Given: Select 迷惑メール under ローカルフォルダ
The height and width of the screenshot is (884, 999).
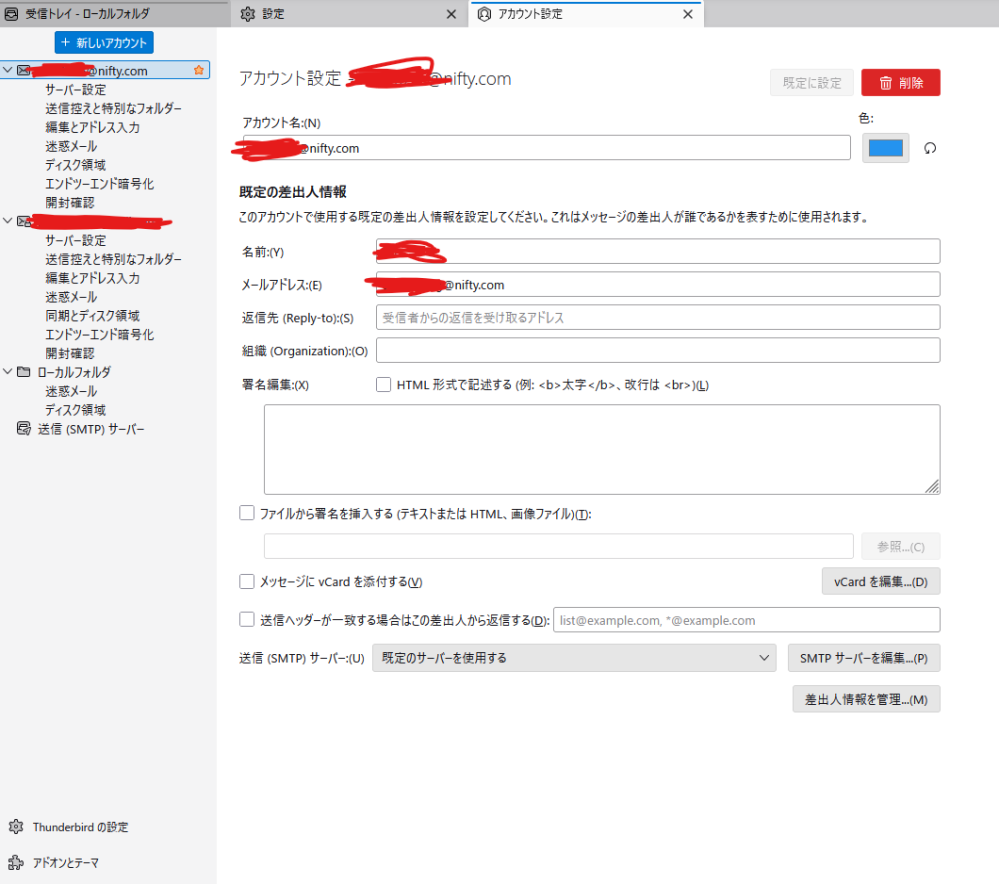Looking at the screenshot, I should [71, 391].
